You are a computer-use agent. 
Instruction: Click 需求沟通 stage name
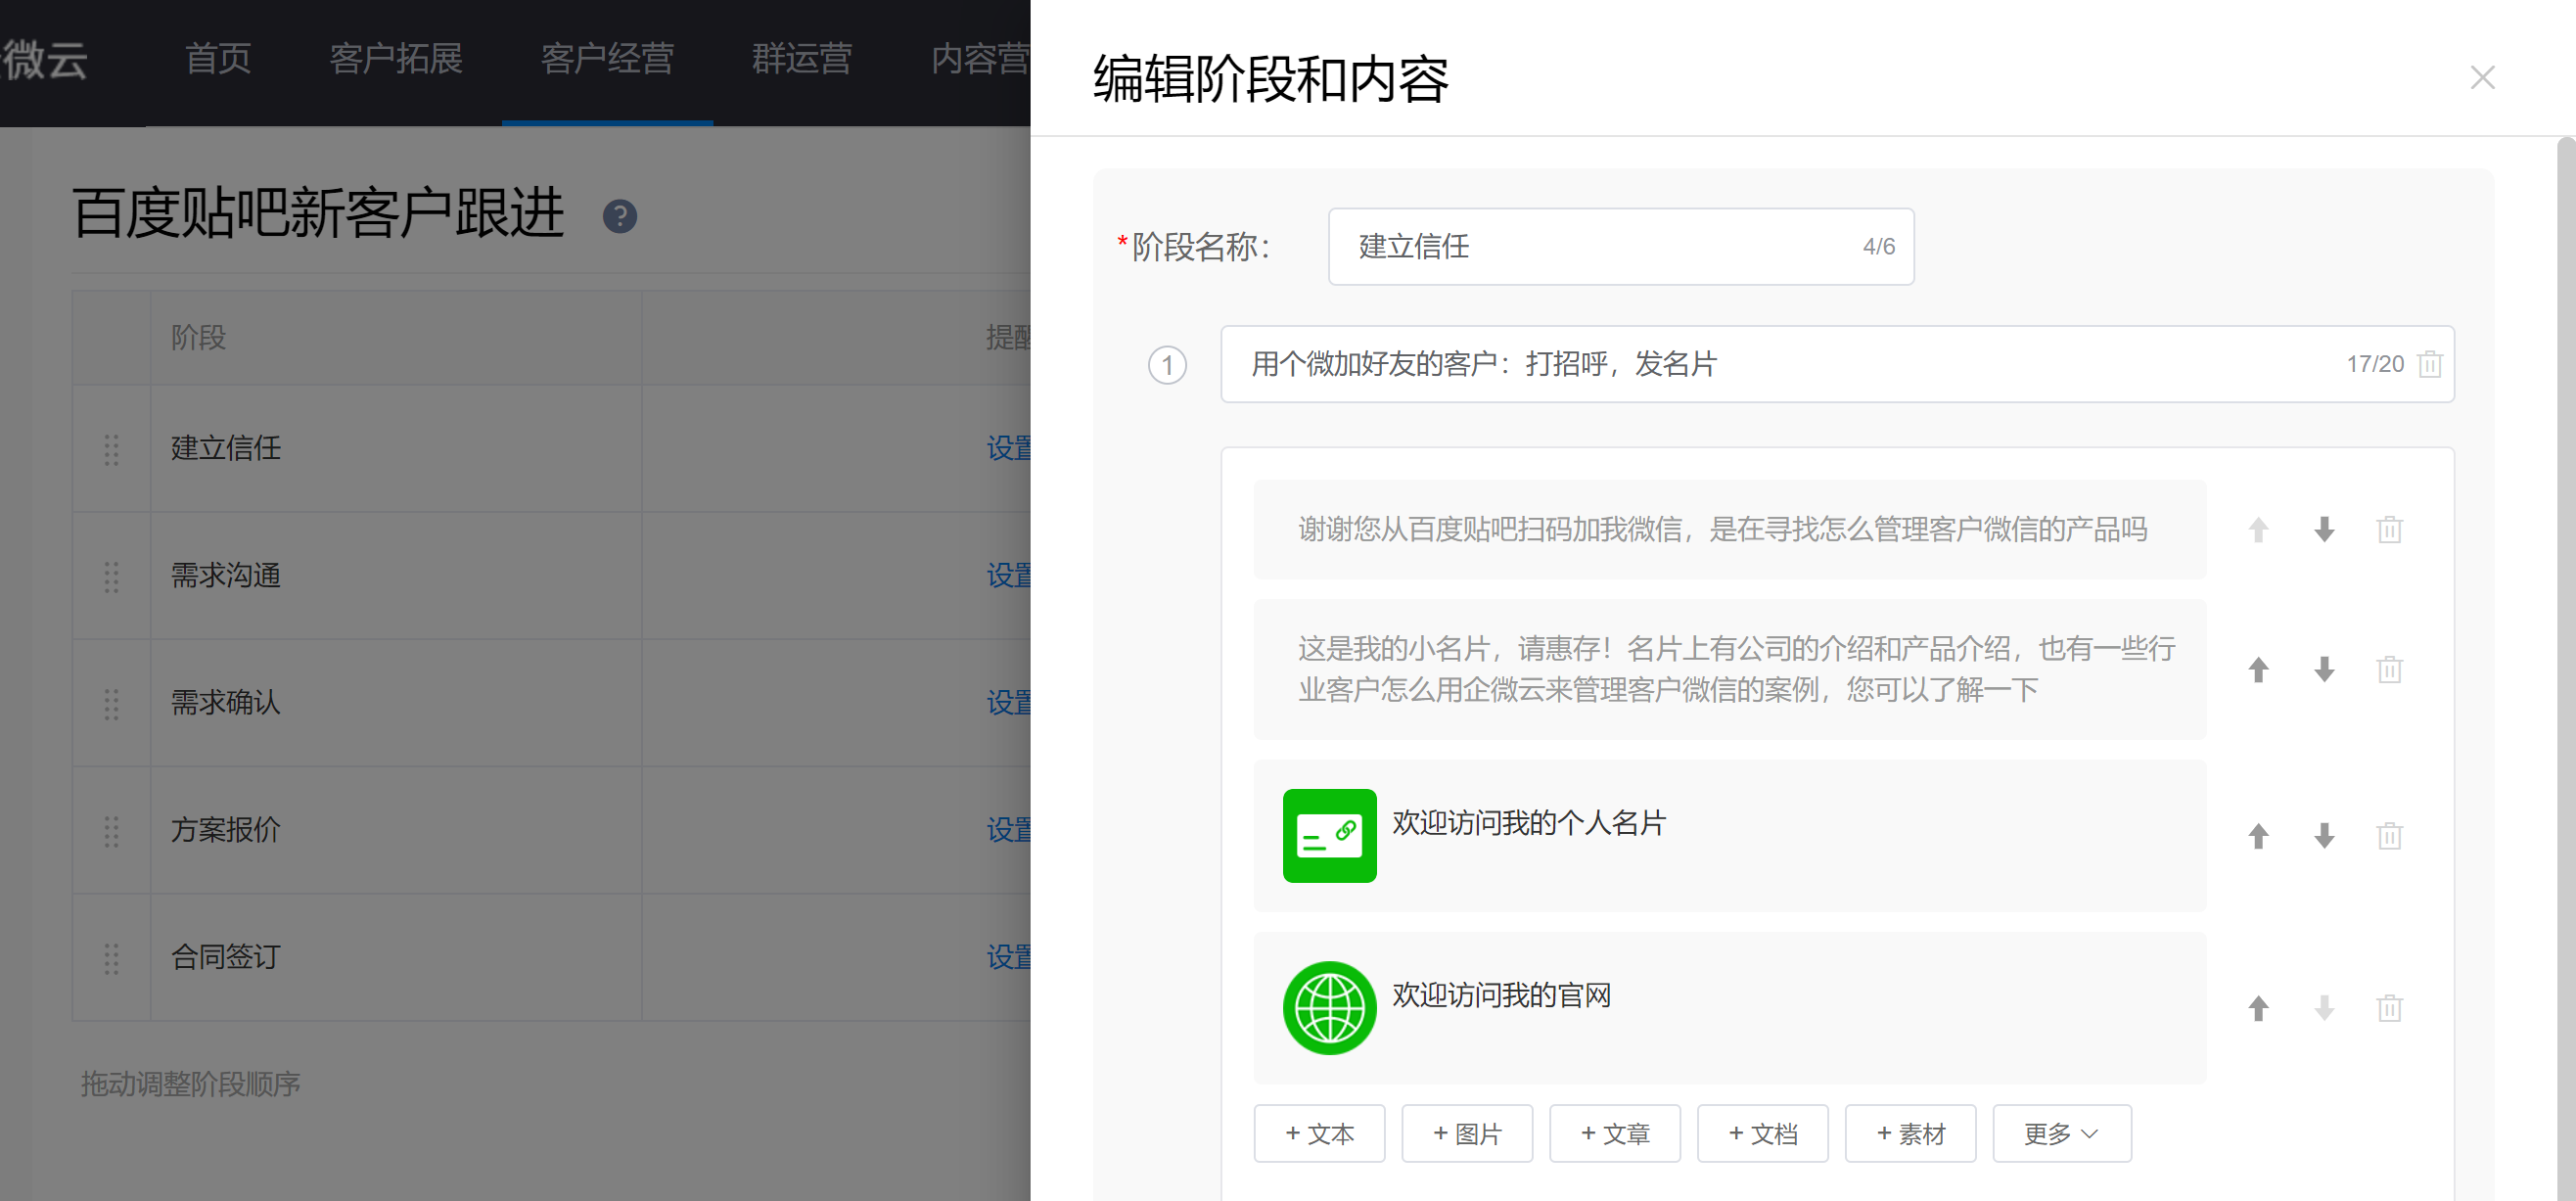(226, 575)
